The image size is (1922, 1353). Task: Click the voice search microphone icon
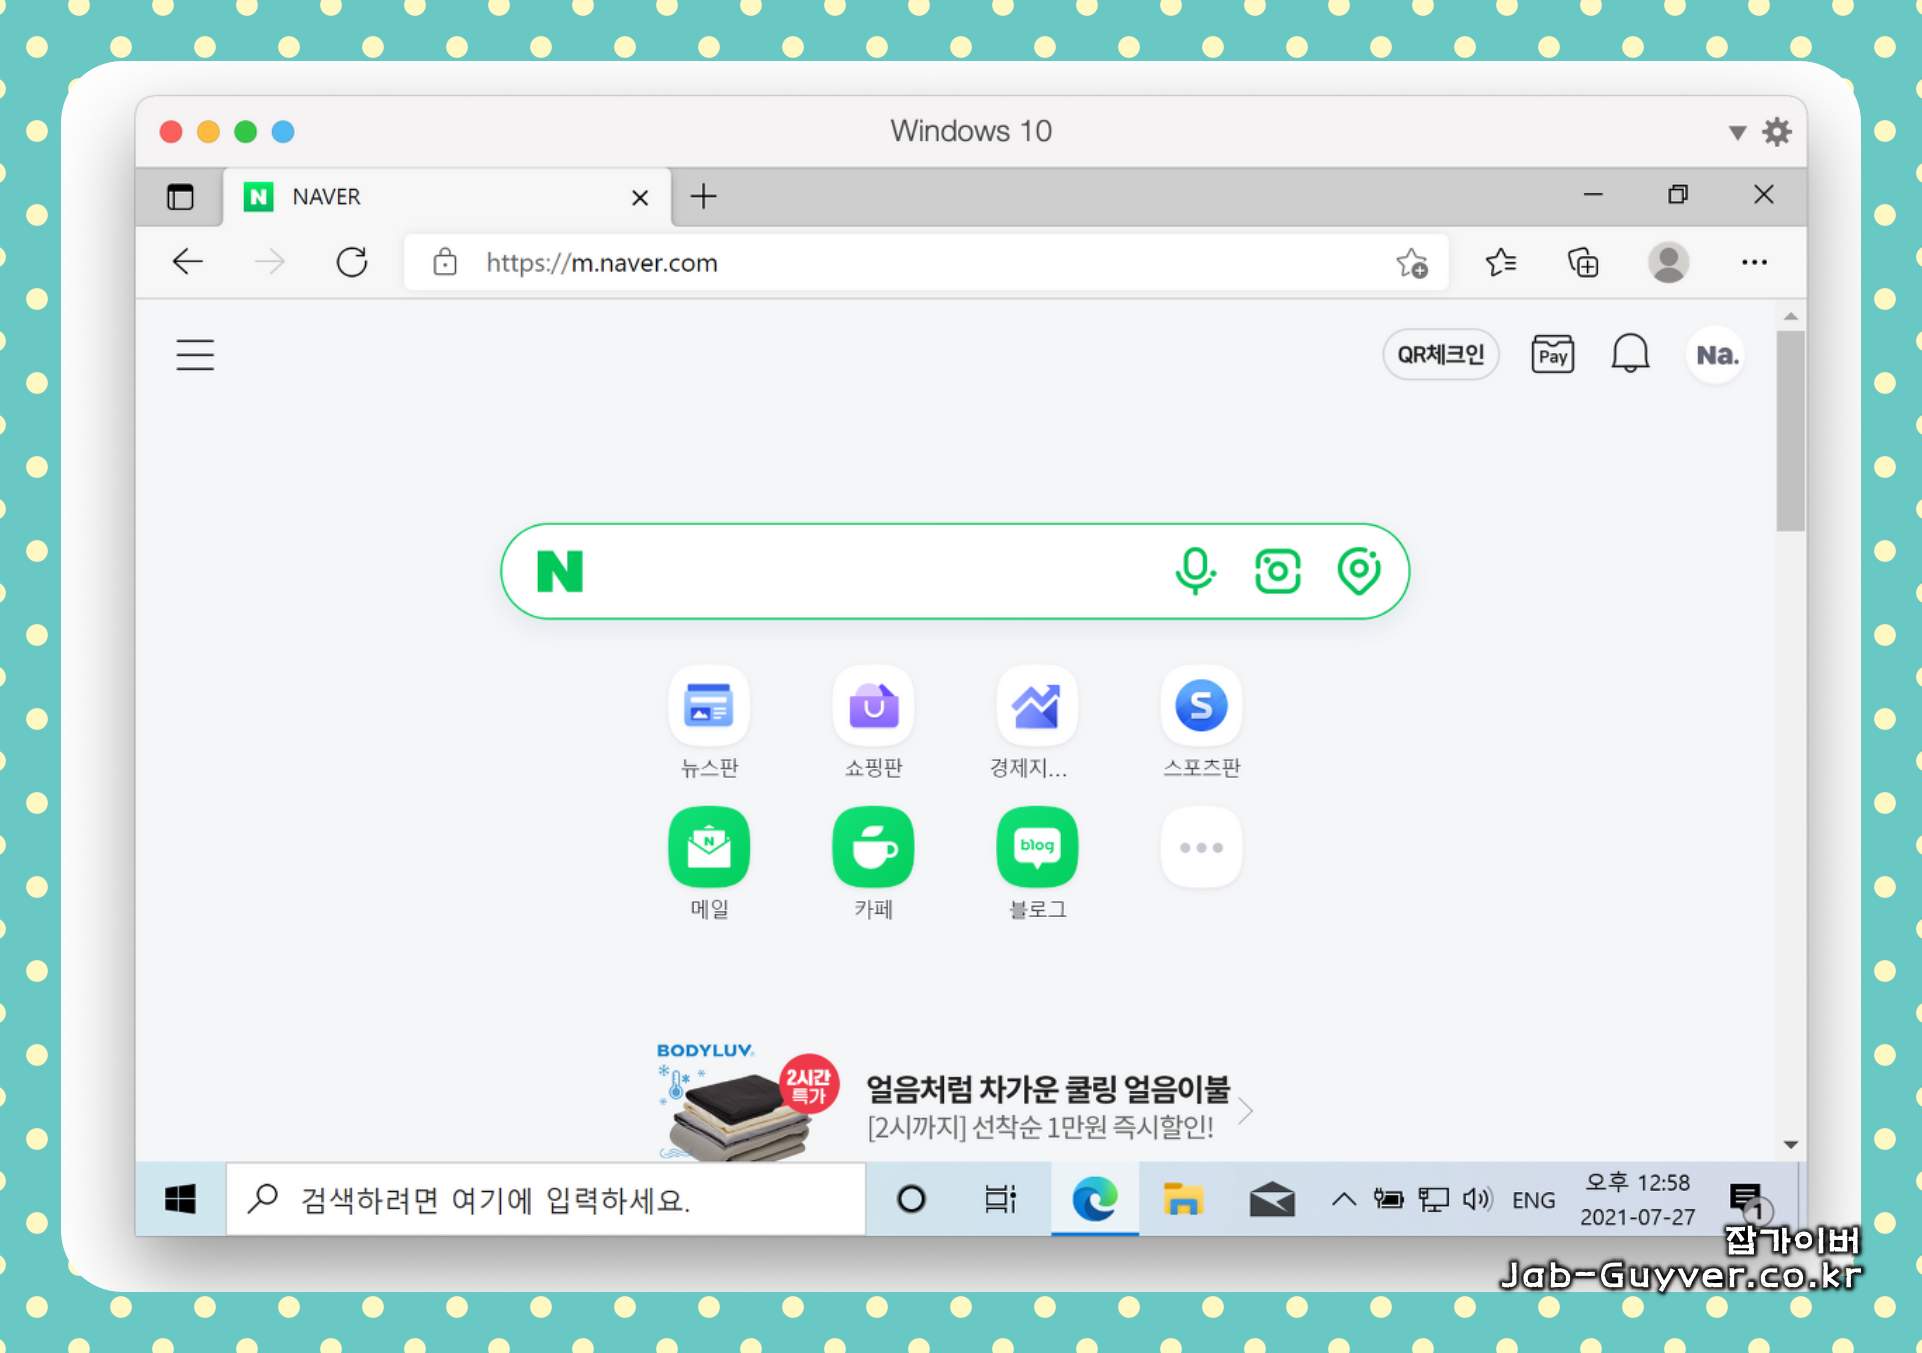pyautogui.click(x=1194, y=571)
